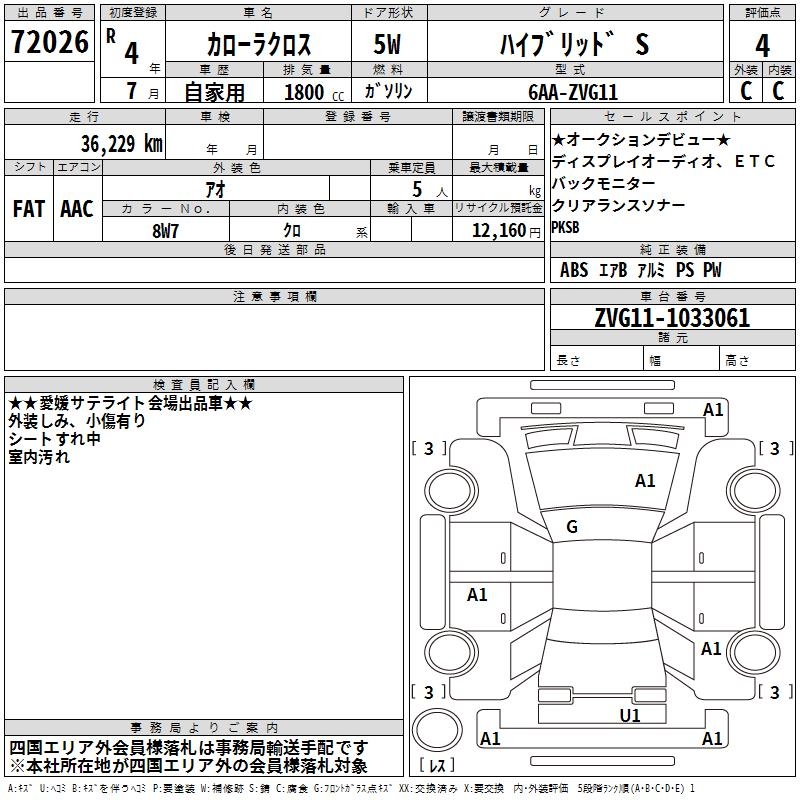The width and height of the screenshot is (800, 800).
Task: Select the grade ハイブリッド S
Action: point(574,44)
